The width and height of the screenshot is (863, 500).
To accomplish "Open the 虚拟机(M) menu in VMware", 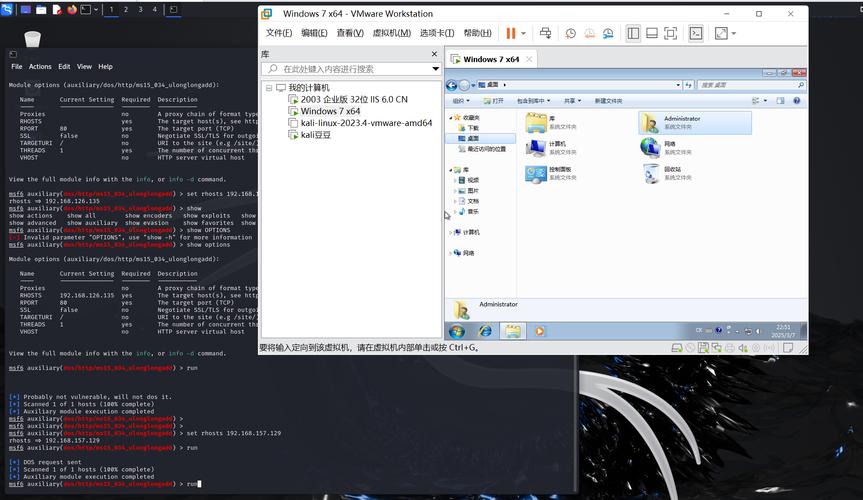I will [x=392, y=33].
